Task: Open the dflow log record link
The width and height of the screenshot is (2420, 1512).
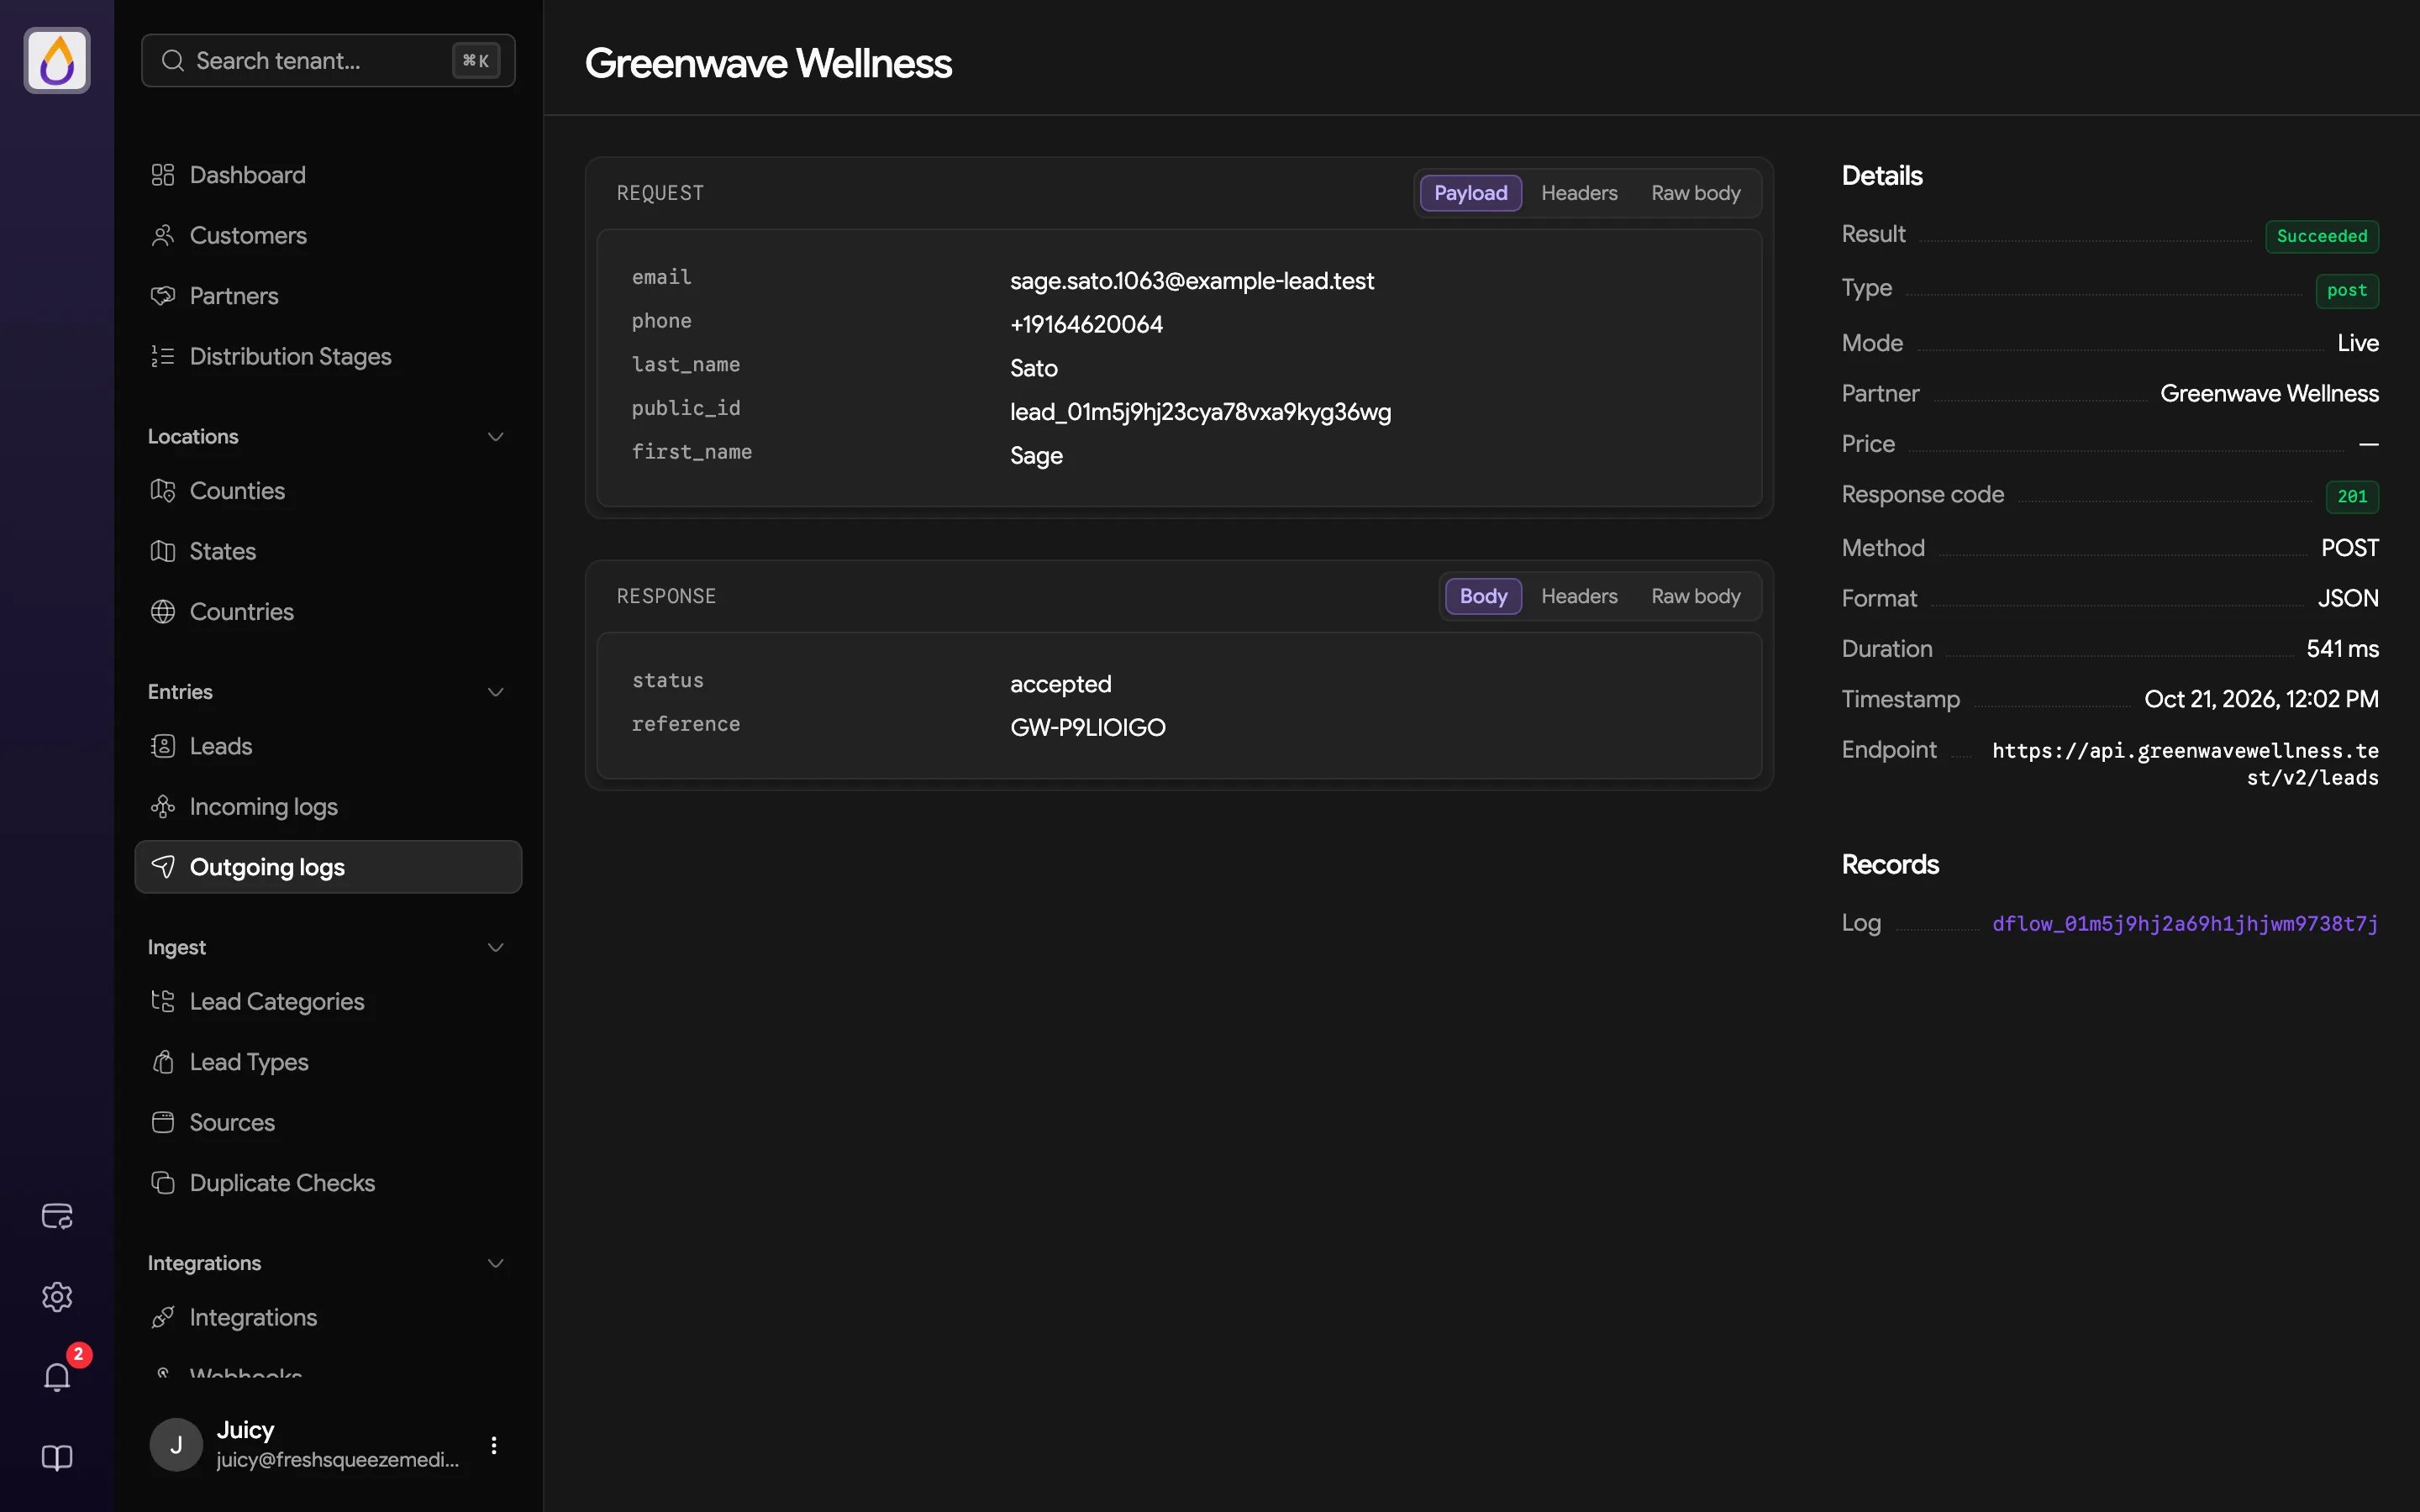Action: click(x=2185, y=923)
